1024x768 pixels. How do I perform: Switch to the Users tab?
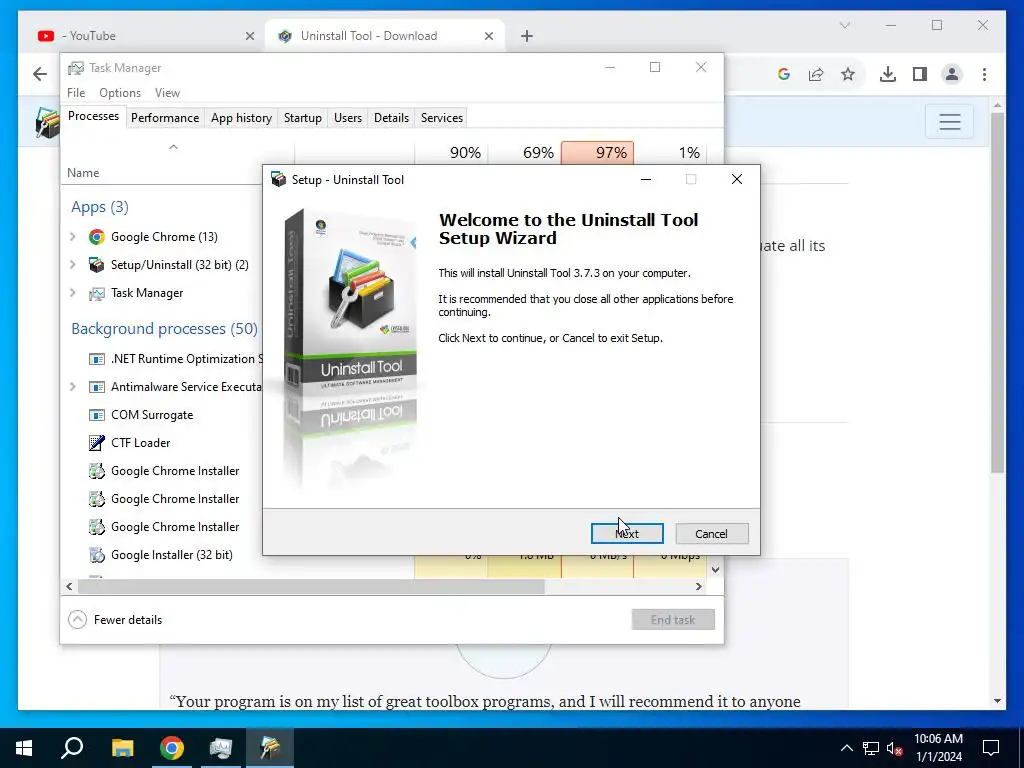click(x=347, y=118)
